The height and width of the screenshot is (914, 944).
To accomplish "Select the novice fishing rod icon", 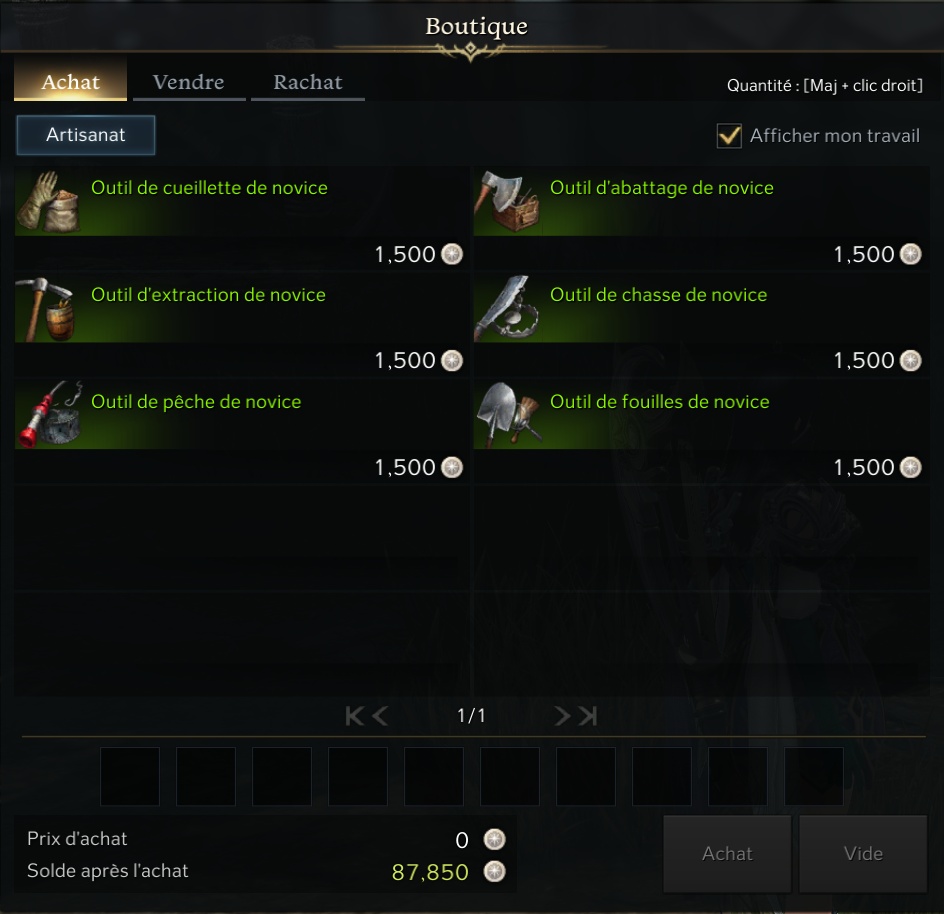I will point(48,415).
